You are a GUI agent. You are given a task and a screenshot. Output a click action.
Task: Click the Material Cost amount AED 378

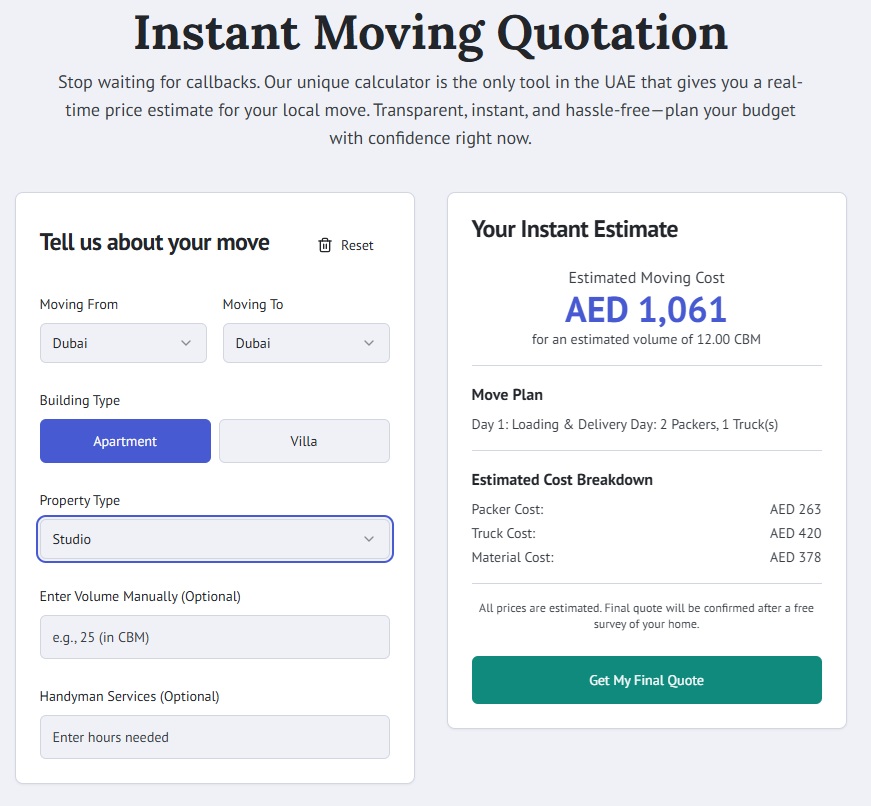click(x=795, y=557)
